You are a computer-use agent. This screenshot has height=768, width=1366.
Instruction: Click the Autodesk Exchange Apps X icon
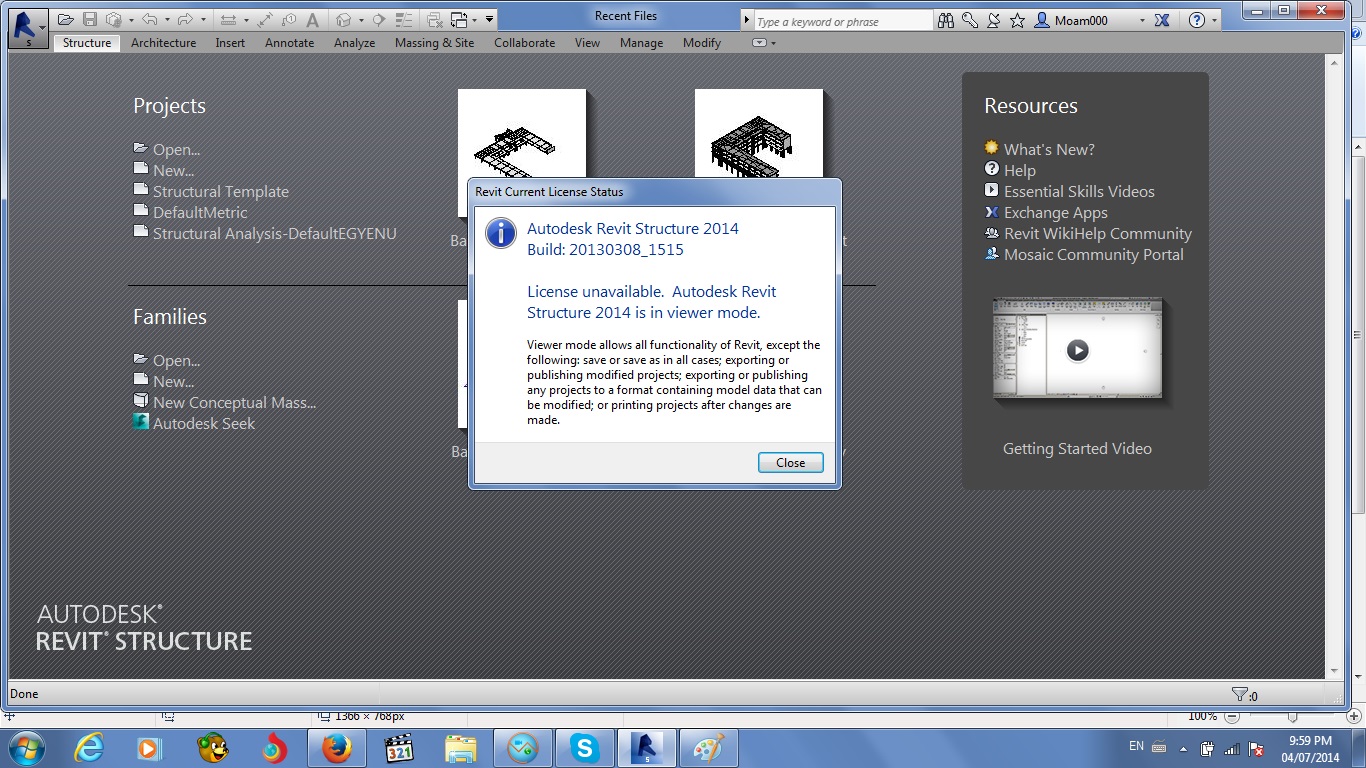click(1162, 20)
